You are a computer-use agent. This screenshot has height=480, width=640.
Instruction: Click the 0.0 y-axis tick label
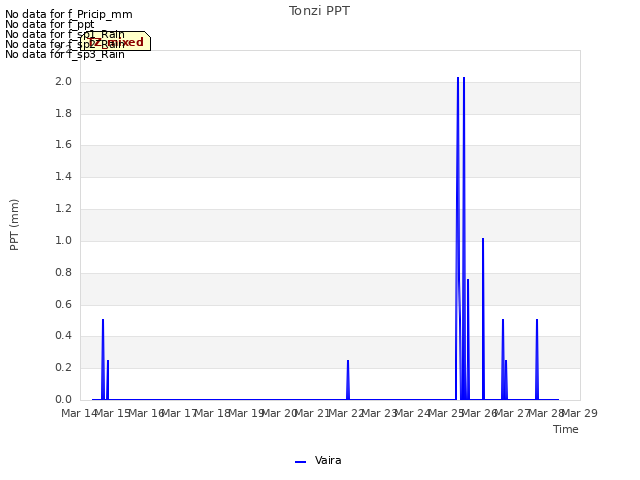click(x=63, y=400)
